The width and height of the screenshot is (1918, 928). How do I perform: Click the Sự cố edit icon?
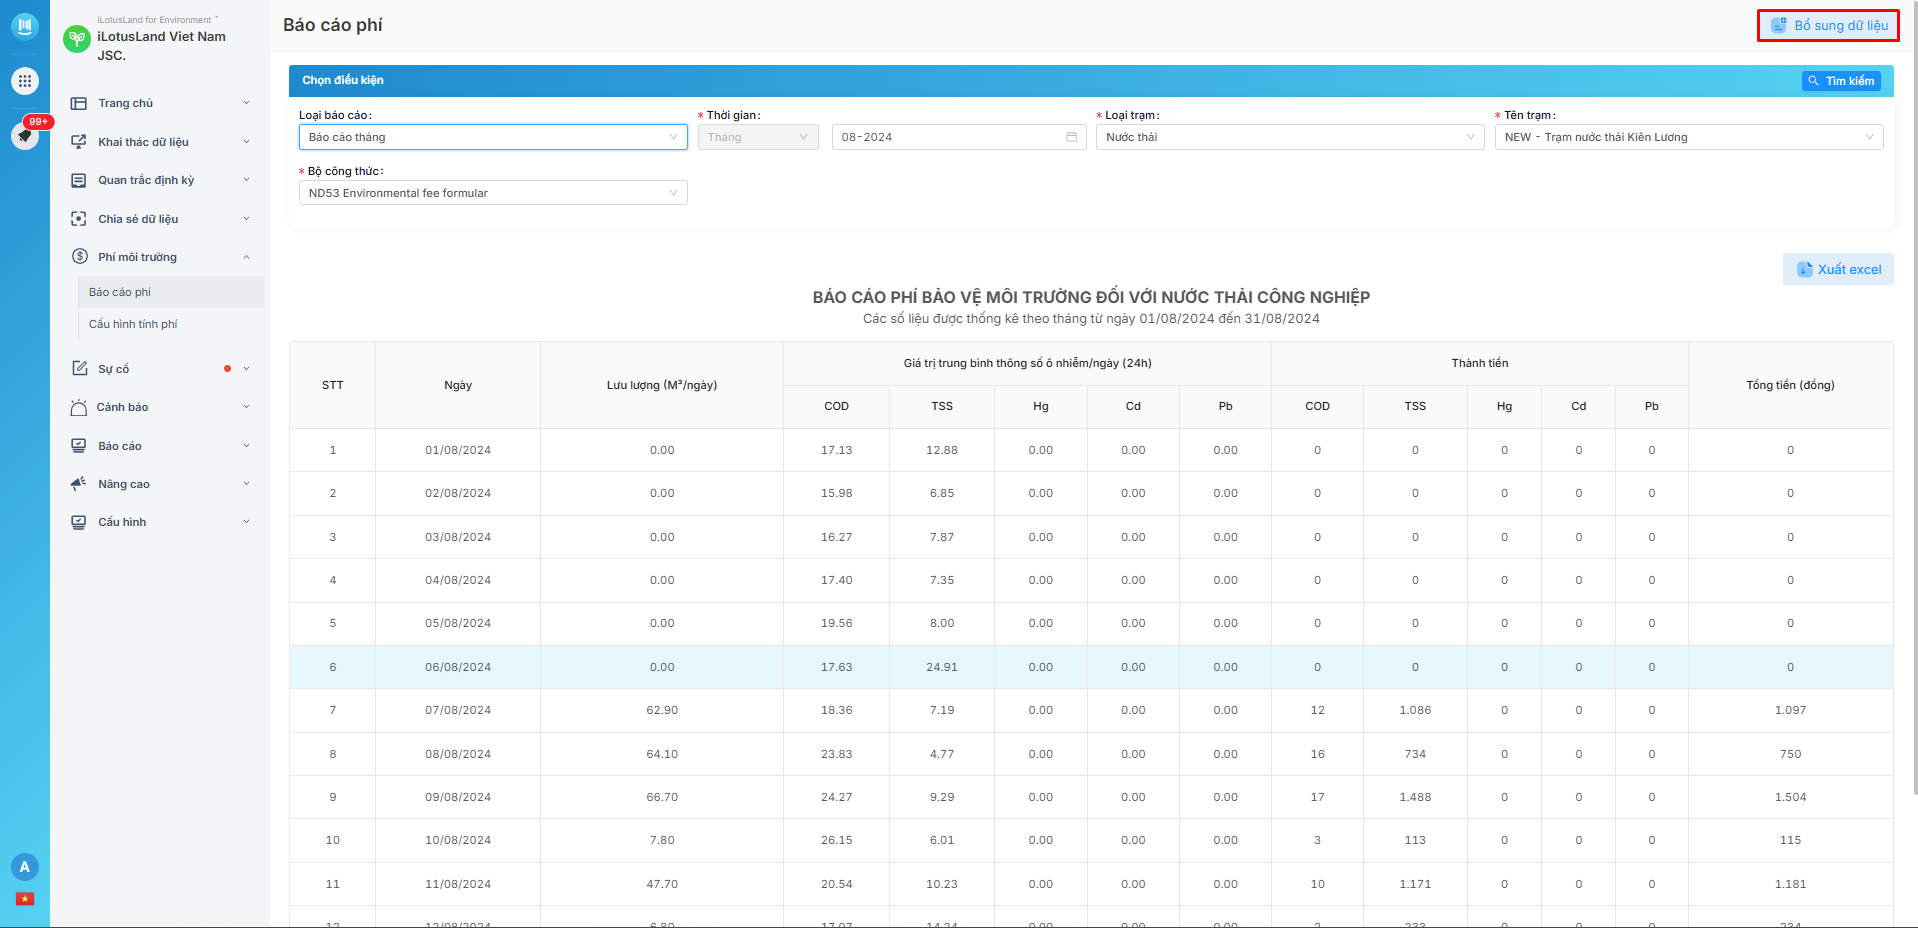[79, 369]
